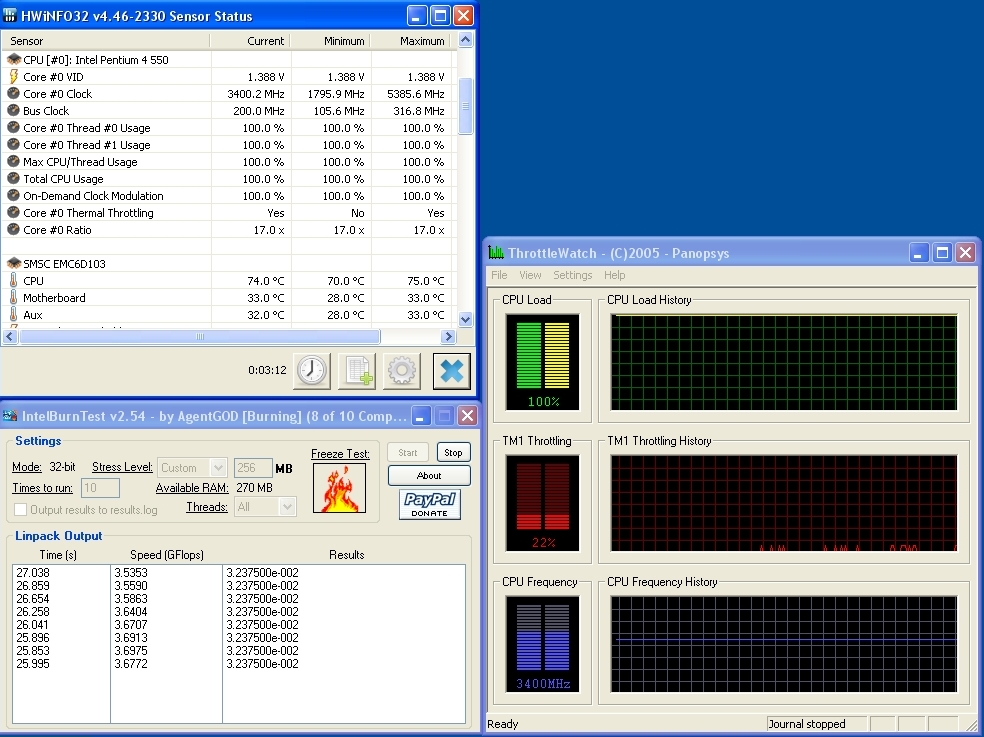Image resolution: width=984 pixels, height=737 pixels.
Task: Click the On-Demand Clock Modulation gauge icon
Action: coord(14,195)
